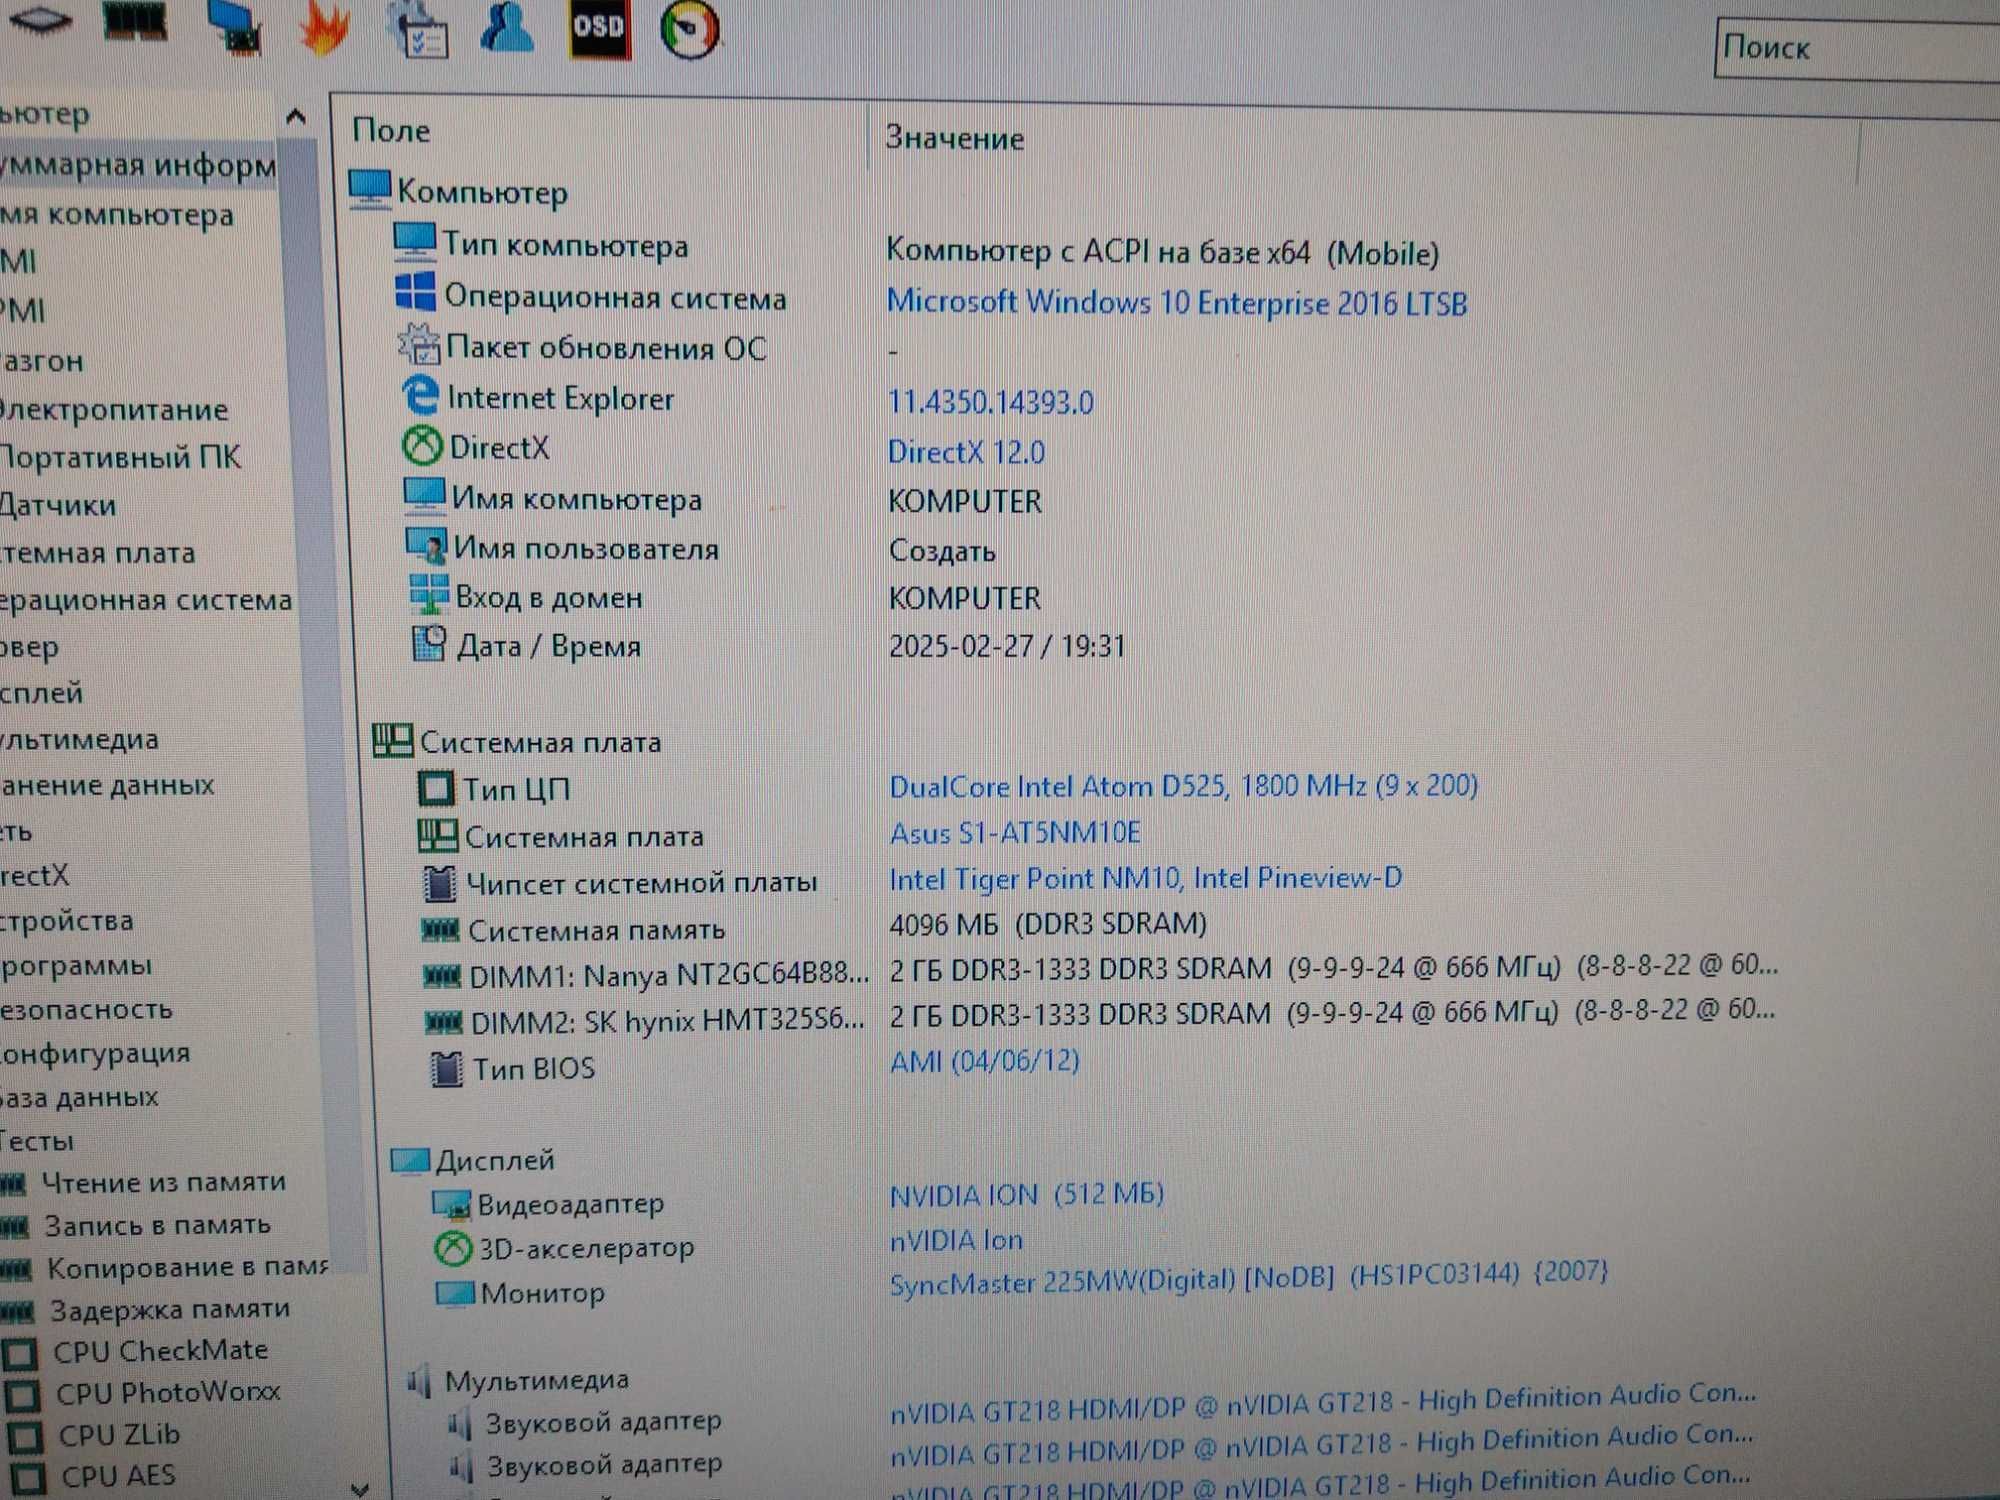Click the Значение column header
Image resolution: width=2000 pixels, height=1500 pixels.
(x=955, y=138)
